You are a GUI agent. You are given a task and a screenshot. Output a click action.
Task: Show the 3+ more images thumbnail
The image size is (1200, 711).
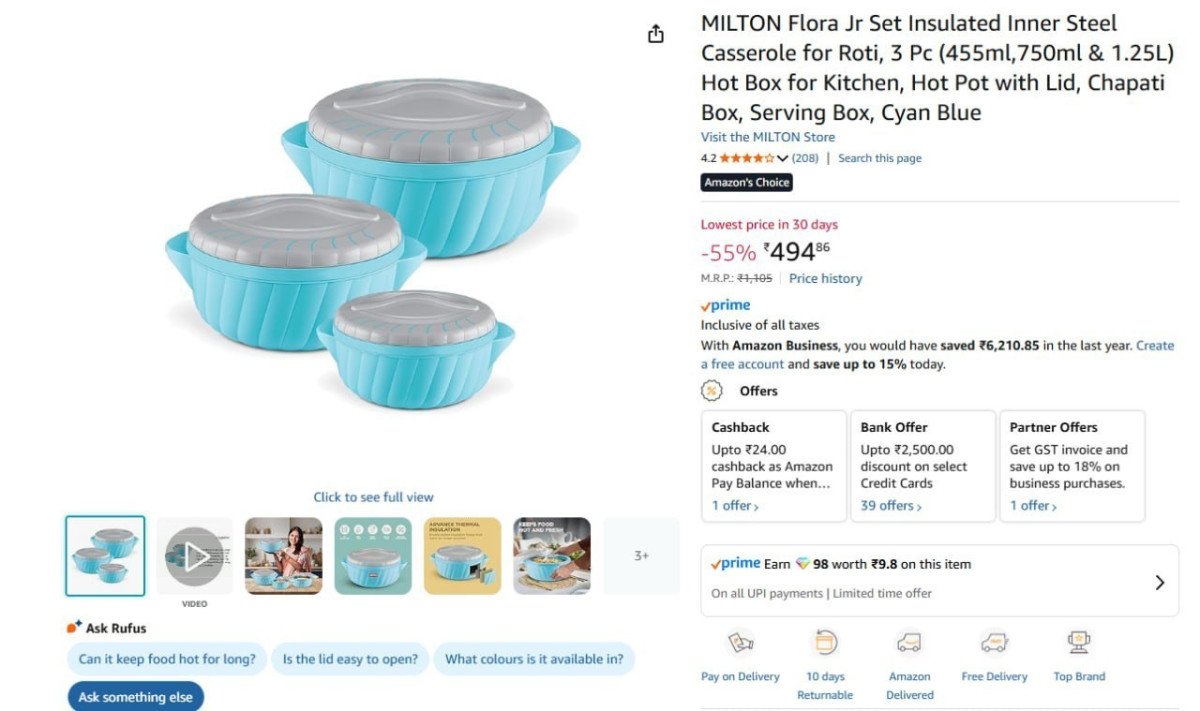point(641,556)
